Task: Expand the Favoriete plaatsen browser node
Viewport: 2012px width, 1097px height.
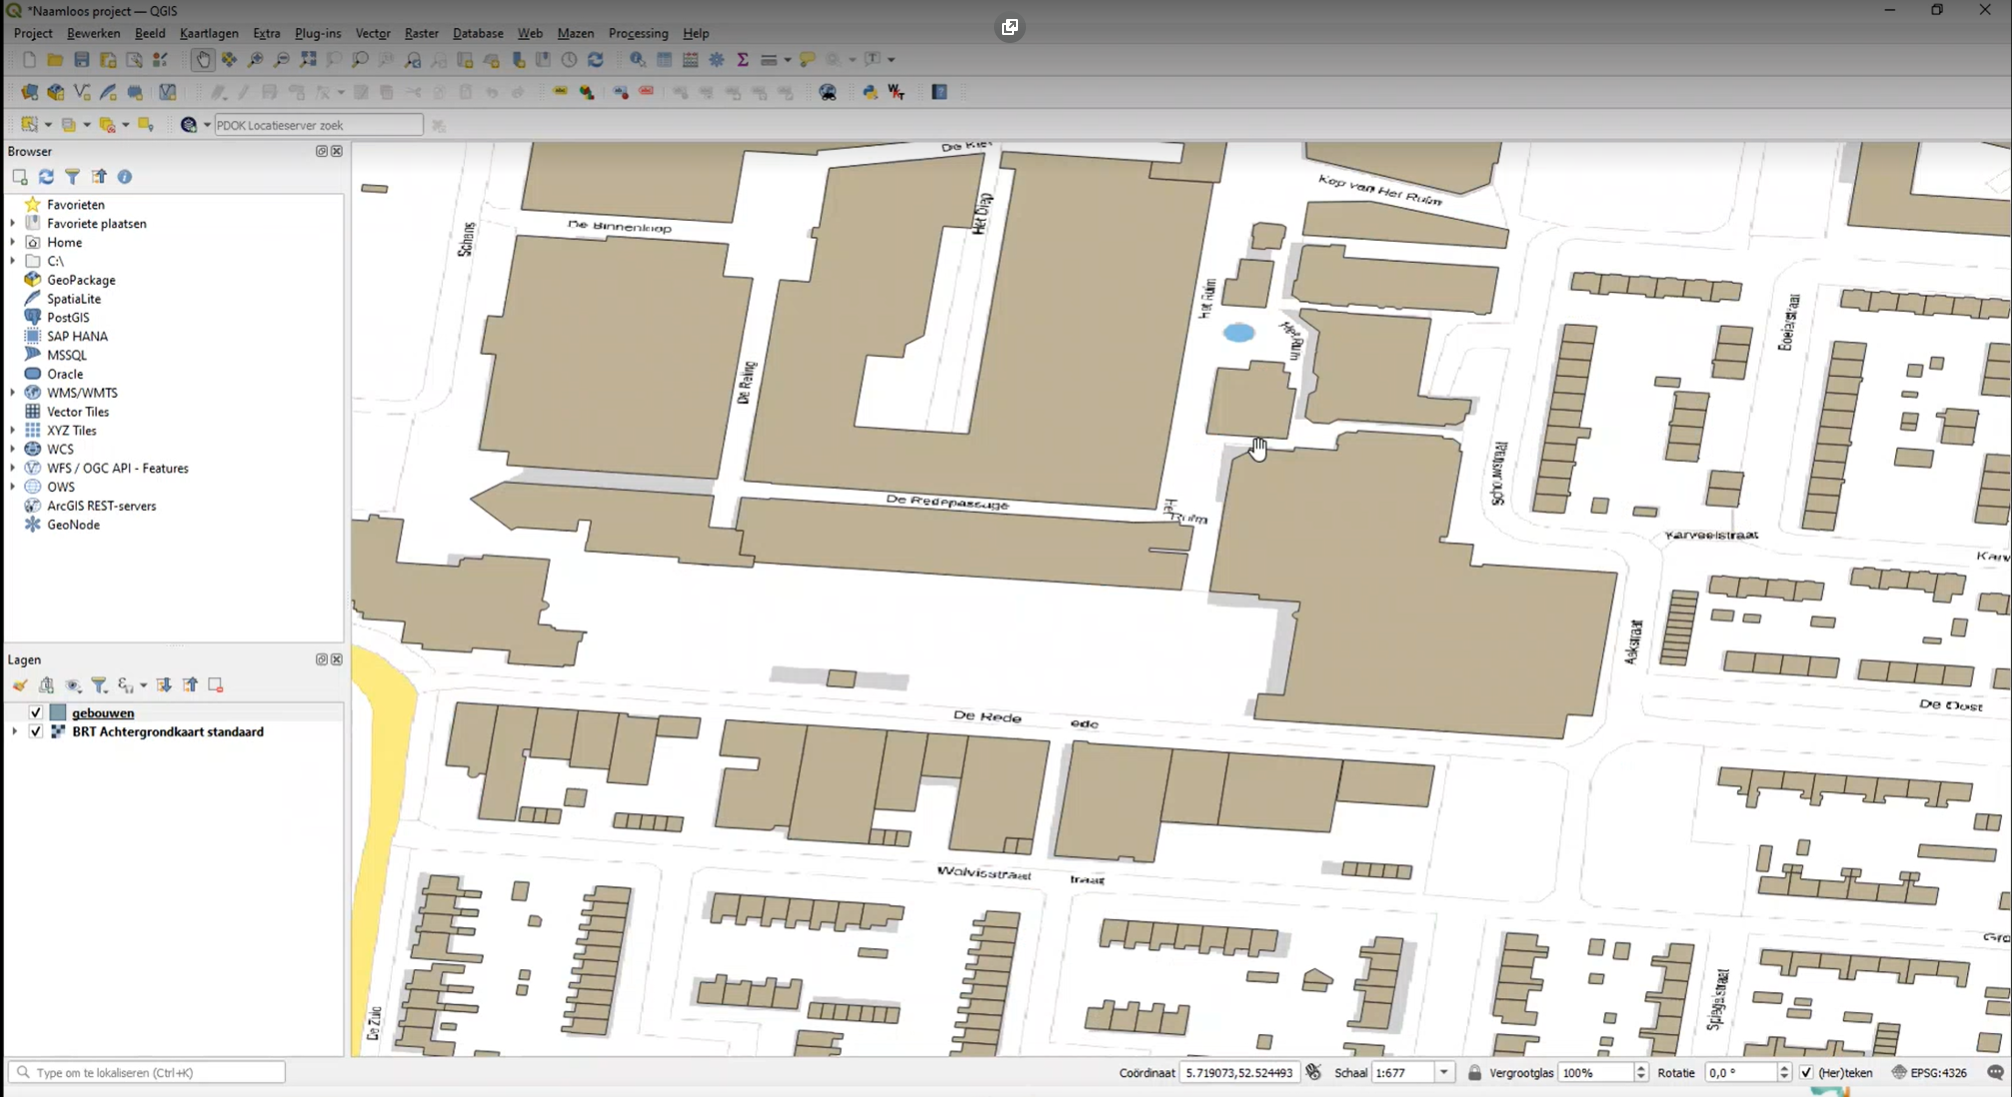Action: (12, 224)
